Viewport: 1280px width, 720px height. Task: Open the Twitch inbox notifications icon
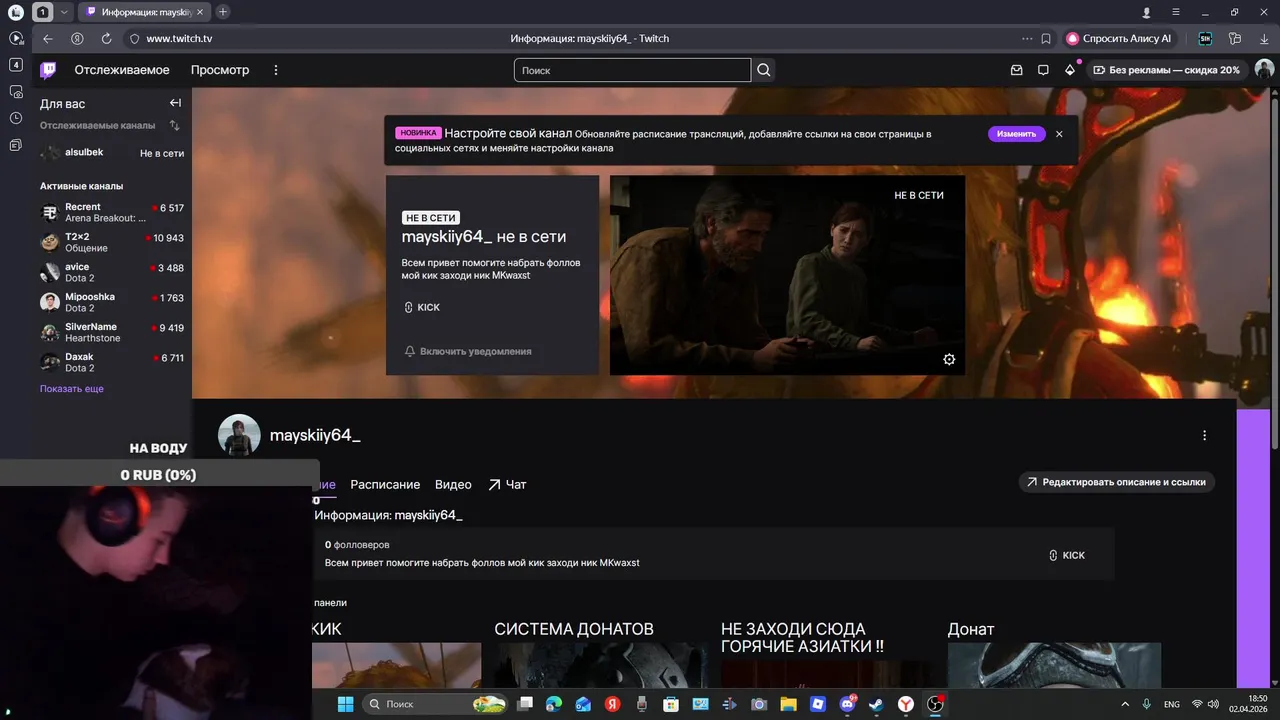1016,70
